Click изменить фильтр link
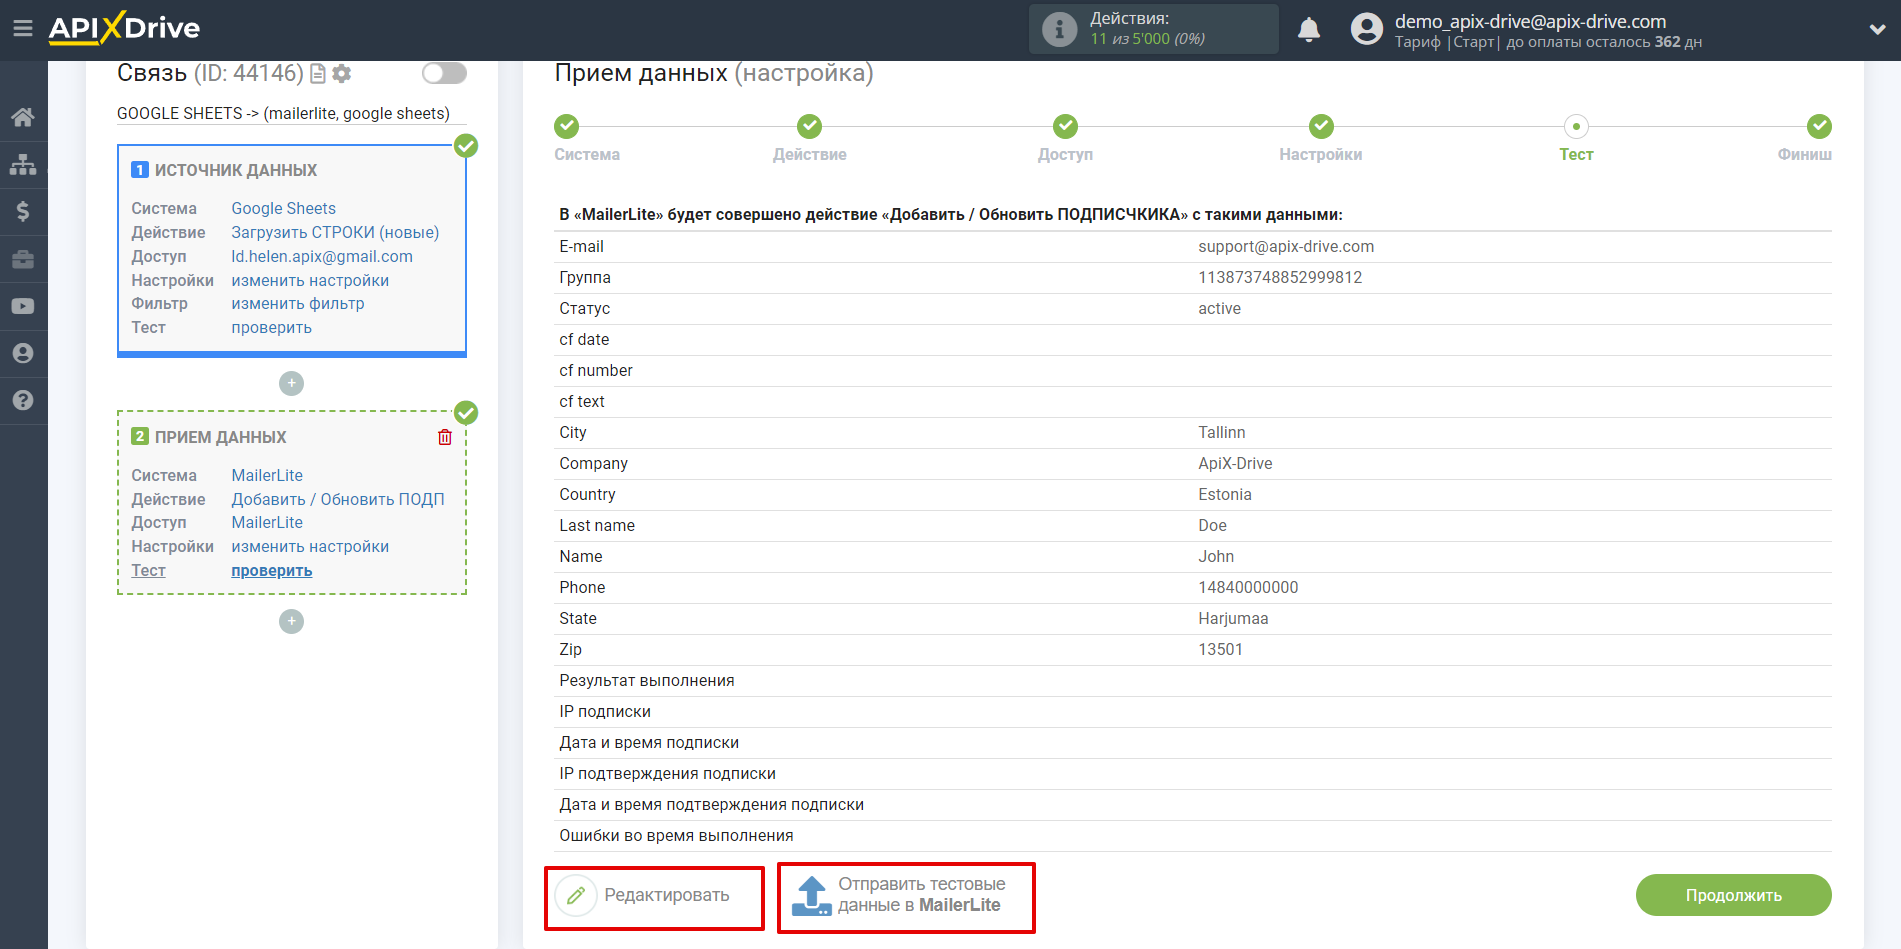The height and width of the screenshot is (949, 1901). (x=298, y=303)
